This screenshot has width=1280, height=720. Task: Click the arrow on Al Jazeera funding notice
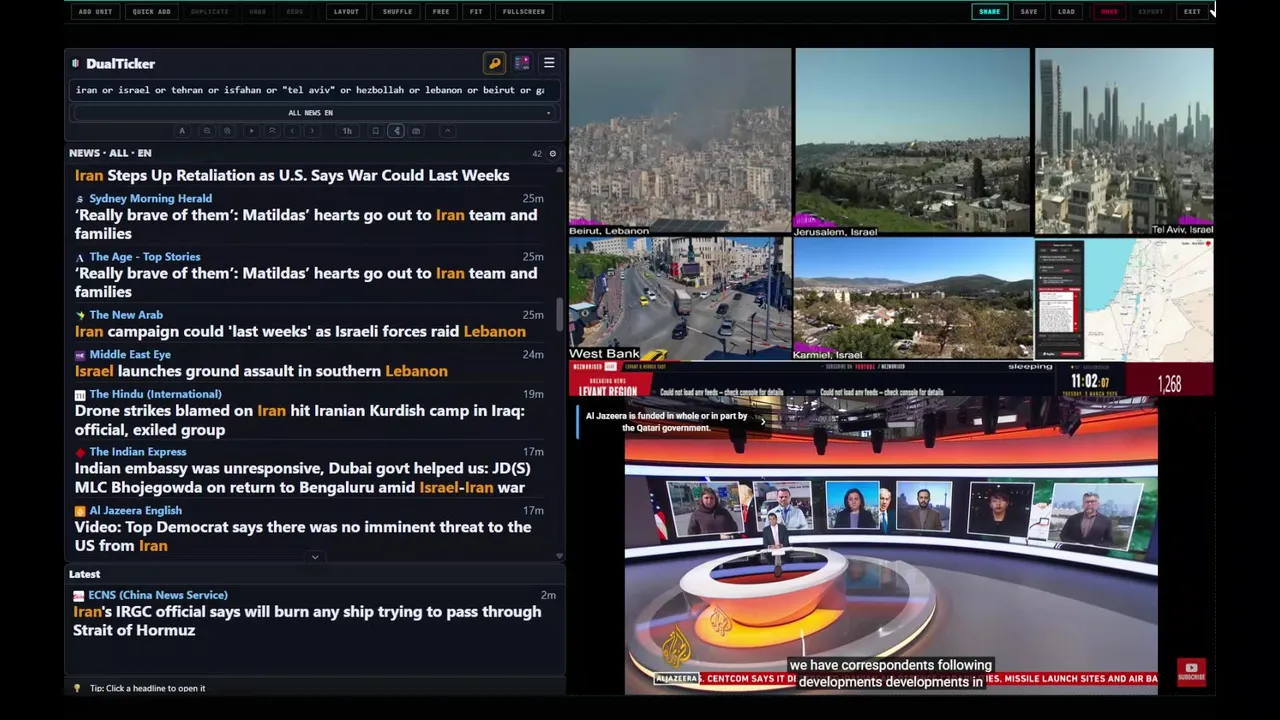click(763, 422)
